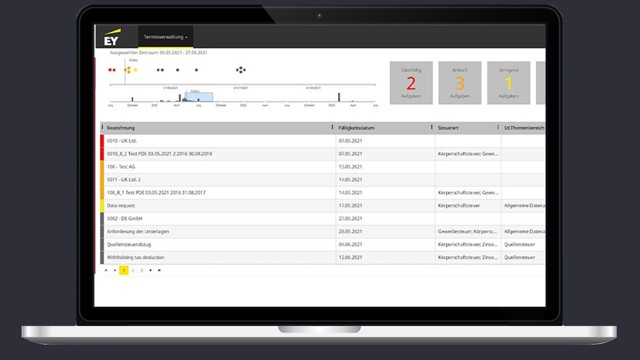Click the yellow status marker of Data request
640x360 pixels.
[102, 206]
